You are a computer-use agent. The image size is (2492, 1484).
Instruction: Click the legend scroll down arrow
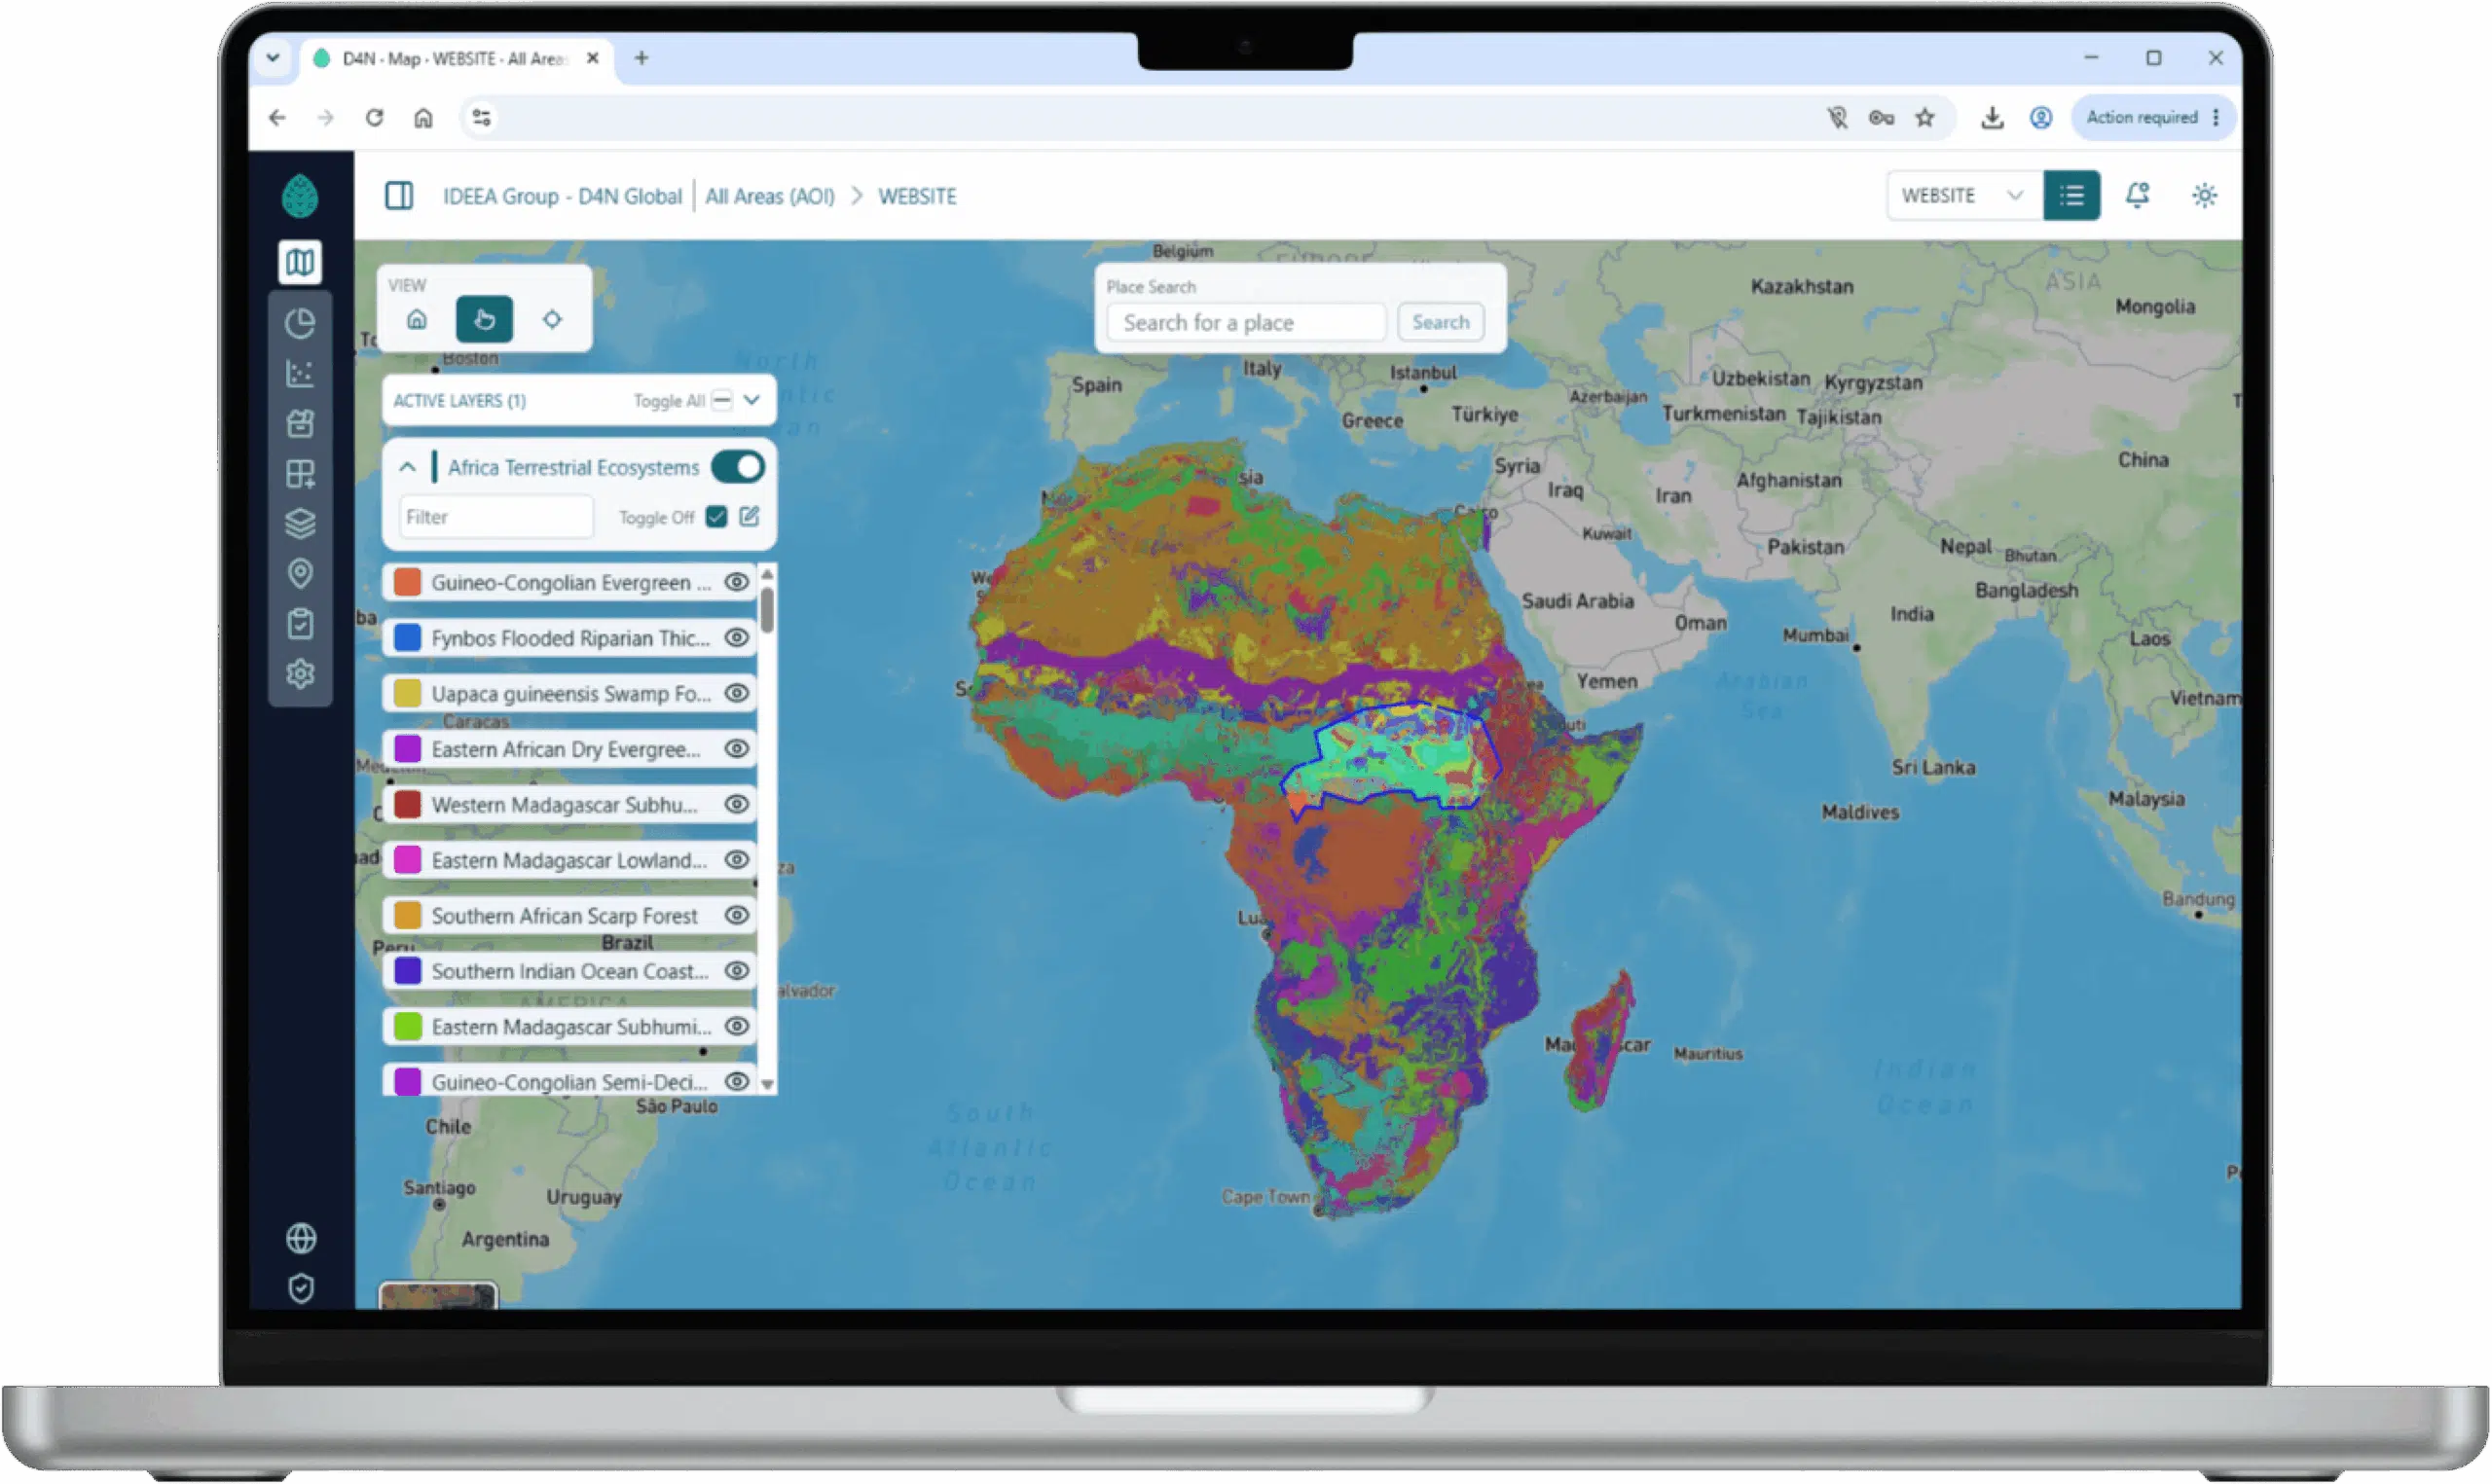(x=768, y=1085)
